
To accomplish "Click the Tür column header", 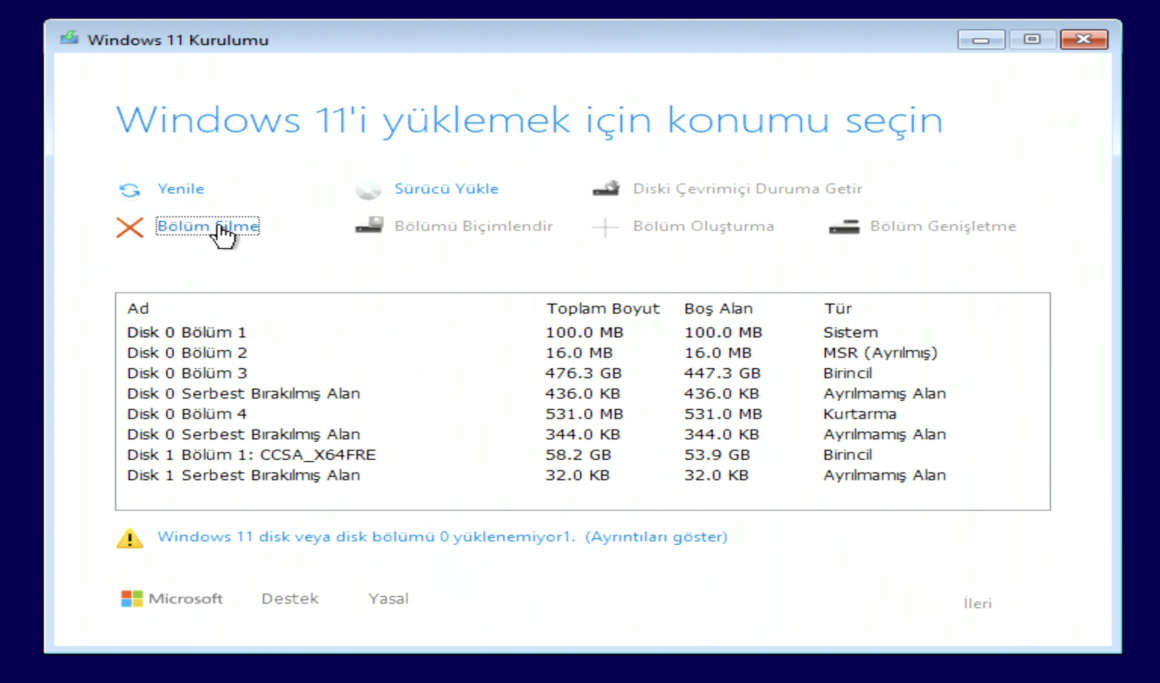I will pyautogui.click(x=837, y=309).
